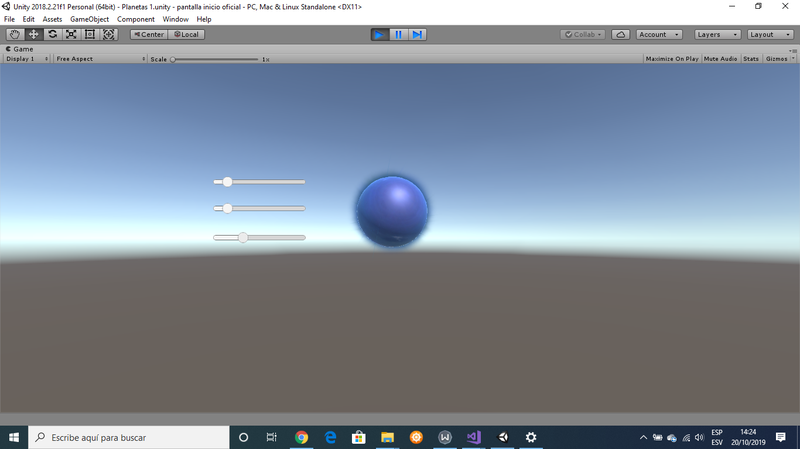This screenshot has height=449, width=800.
Task: Open the Display 1 dropdown
Action: coord(27,59)
